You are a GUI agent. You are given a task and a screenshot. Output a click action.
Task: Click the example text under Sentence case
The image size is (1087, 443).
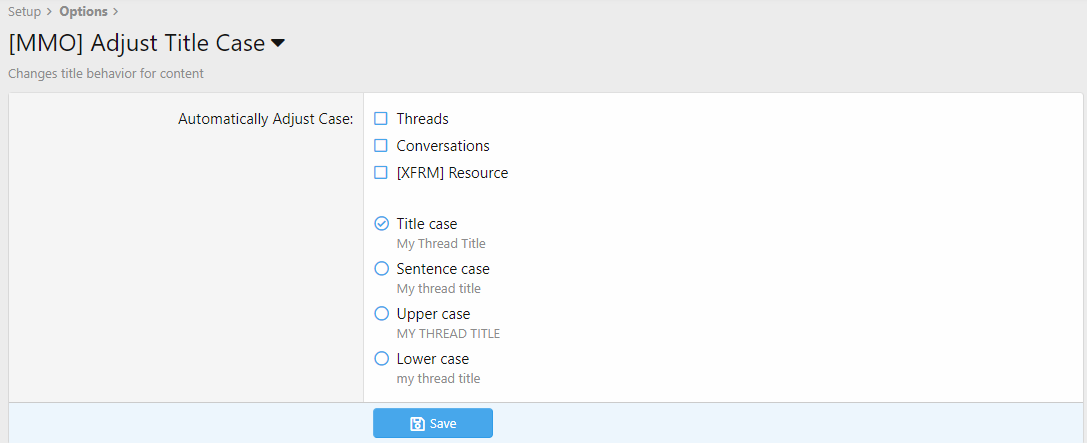coord(438,288)
